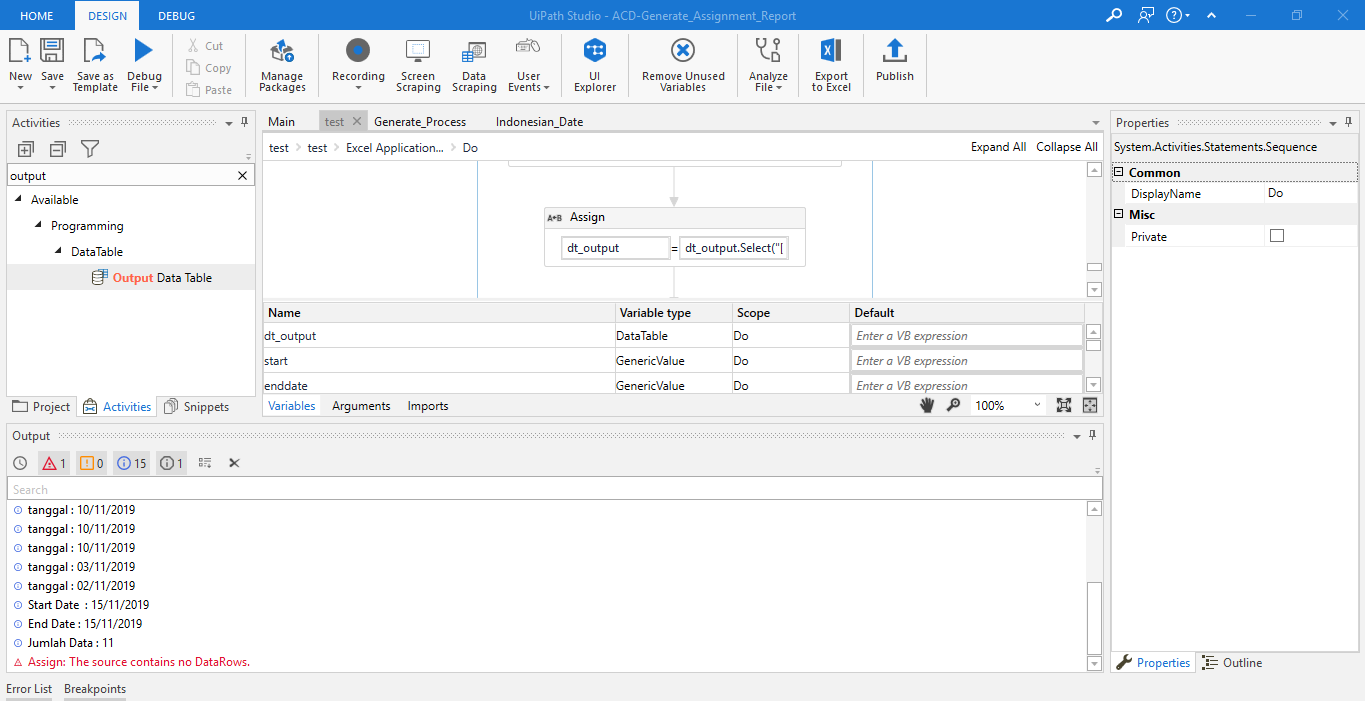Open Manage Packages
The height and width of the screenshot is (701, 1365).
(x=281, y=64)
